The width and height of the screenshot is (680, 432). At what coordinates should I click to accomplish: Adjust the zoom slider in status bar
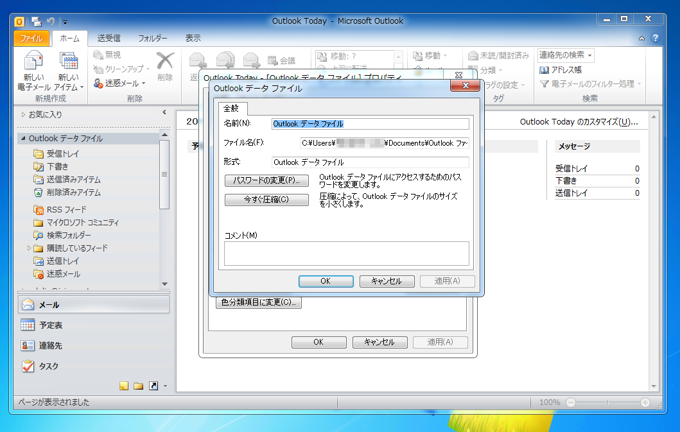point(608,403)
